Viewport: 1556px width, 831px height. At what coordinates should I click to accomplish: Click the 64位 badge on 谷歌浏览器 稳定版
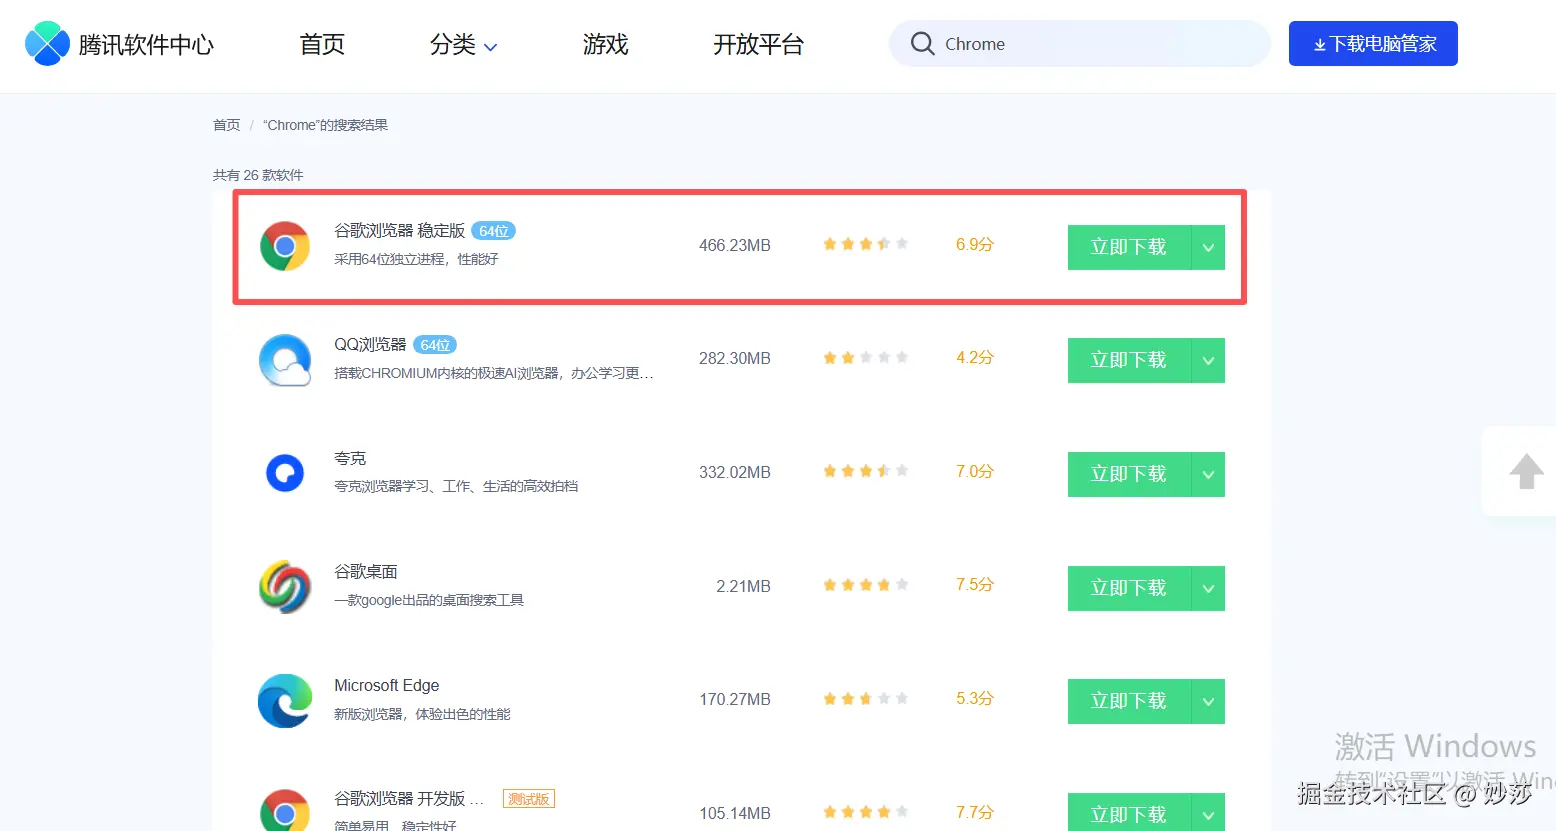(493, 231)
